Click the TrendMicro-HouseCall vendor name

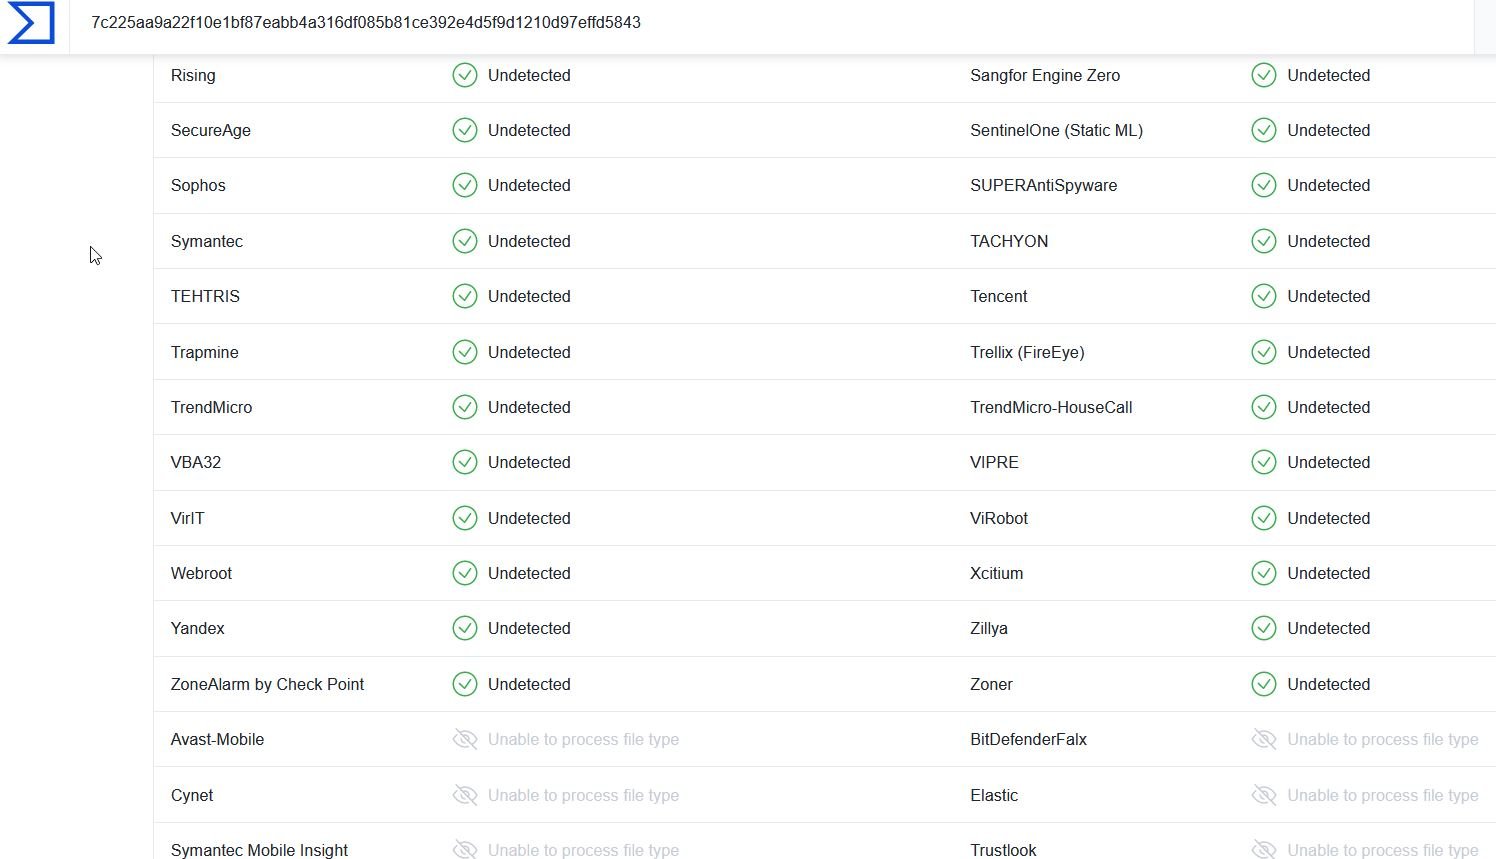(x=1051, y=407)
